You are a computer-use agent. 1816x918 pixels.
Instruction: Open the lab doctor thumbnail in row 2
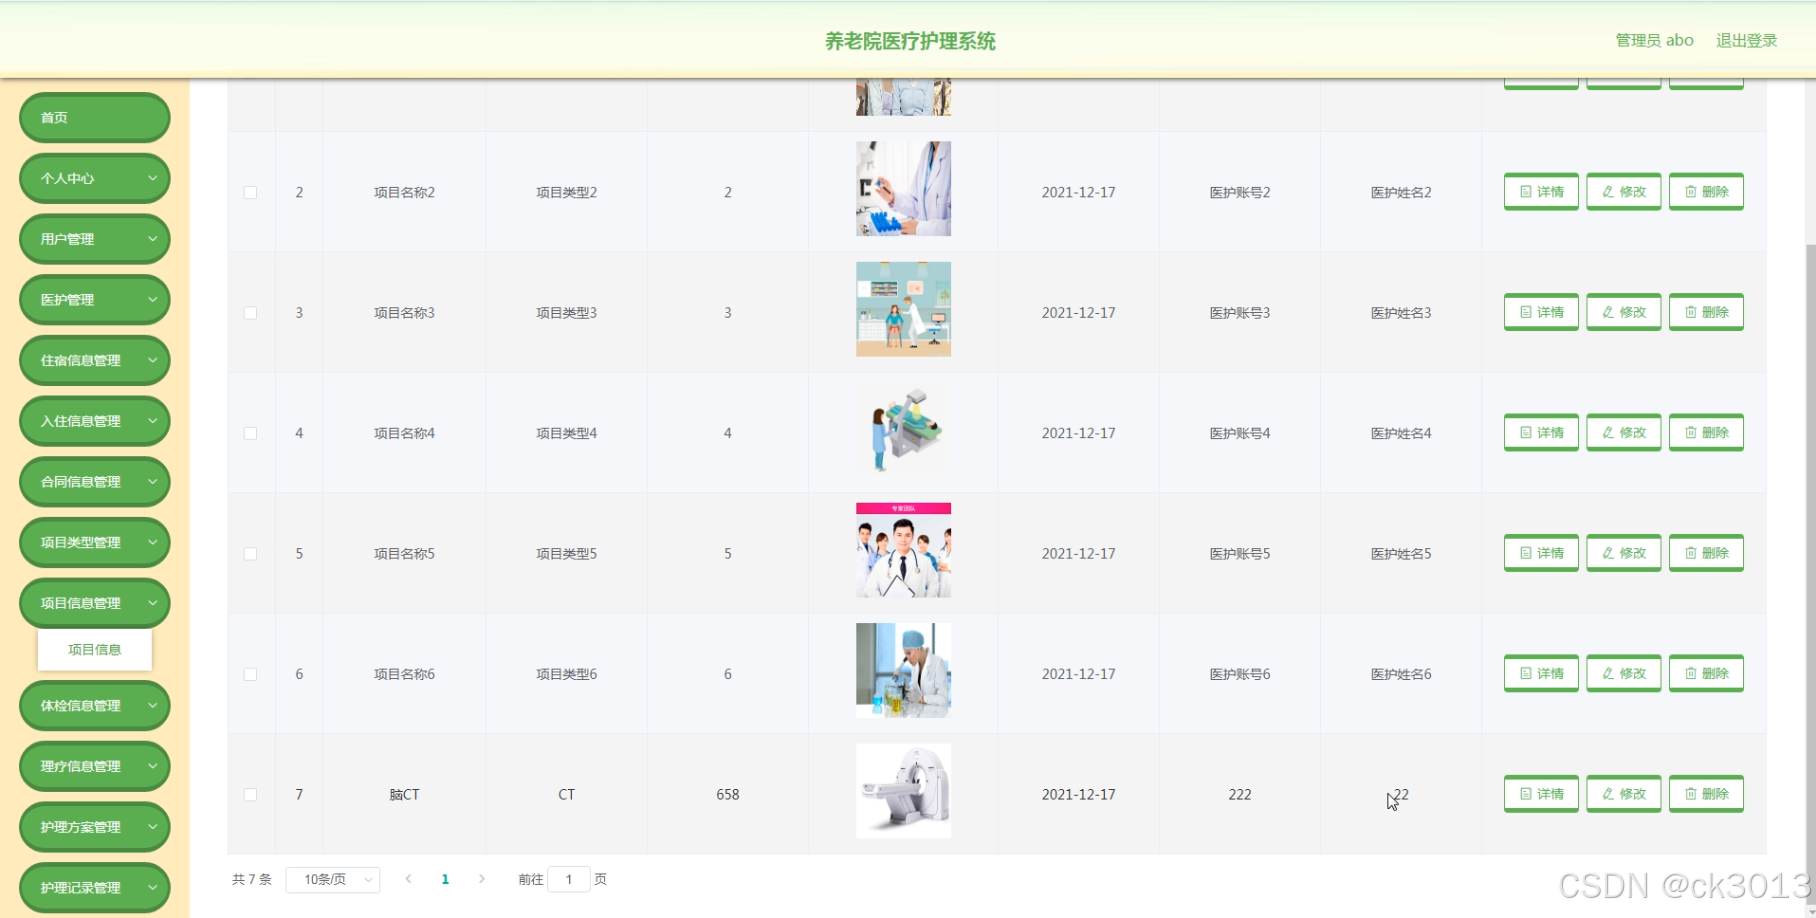point(903,188)
